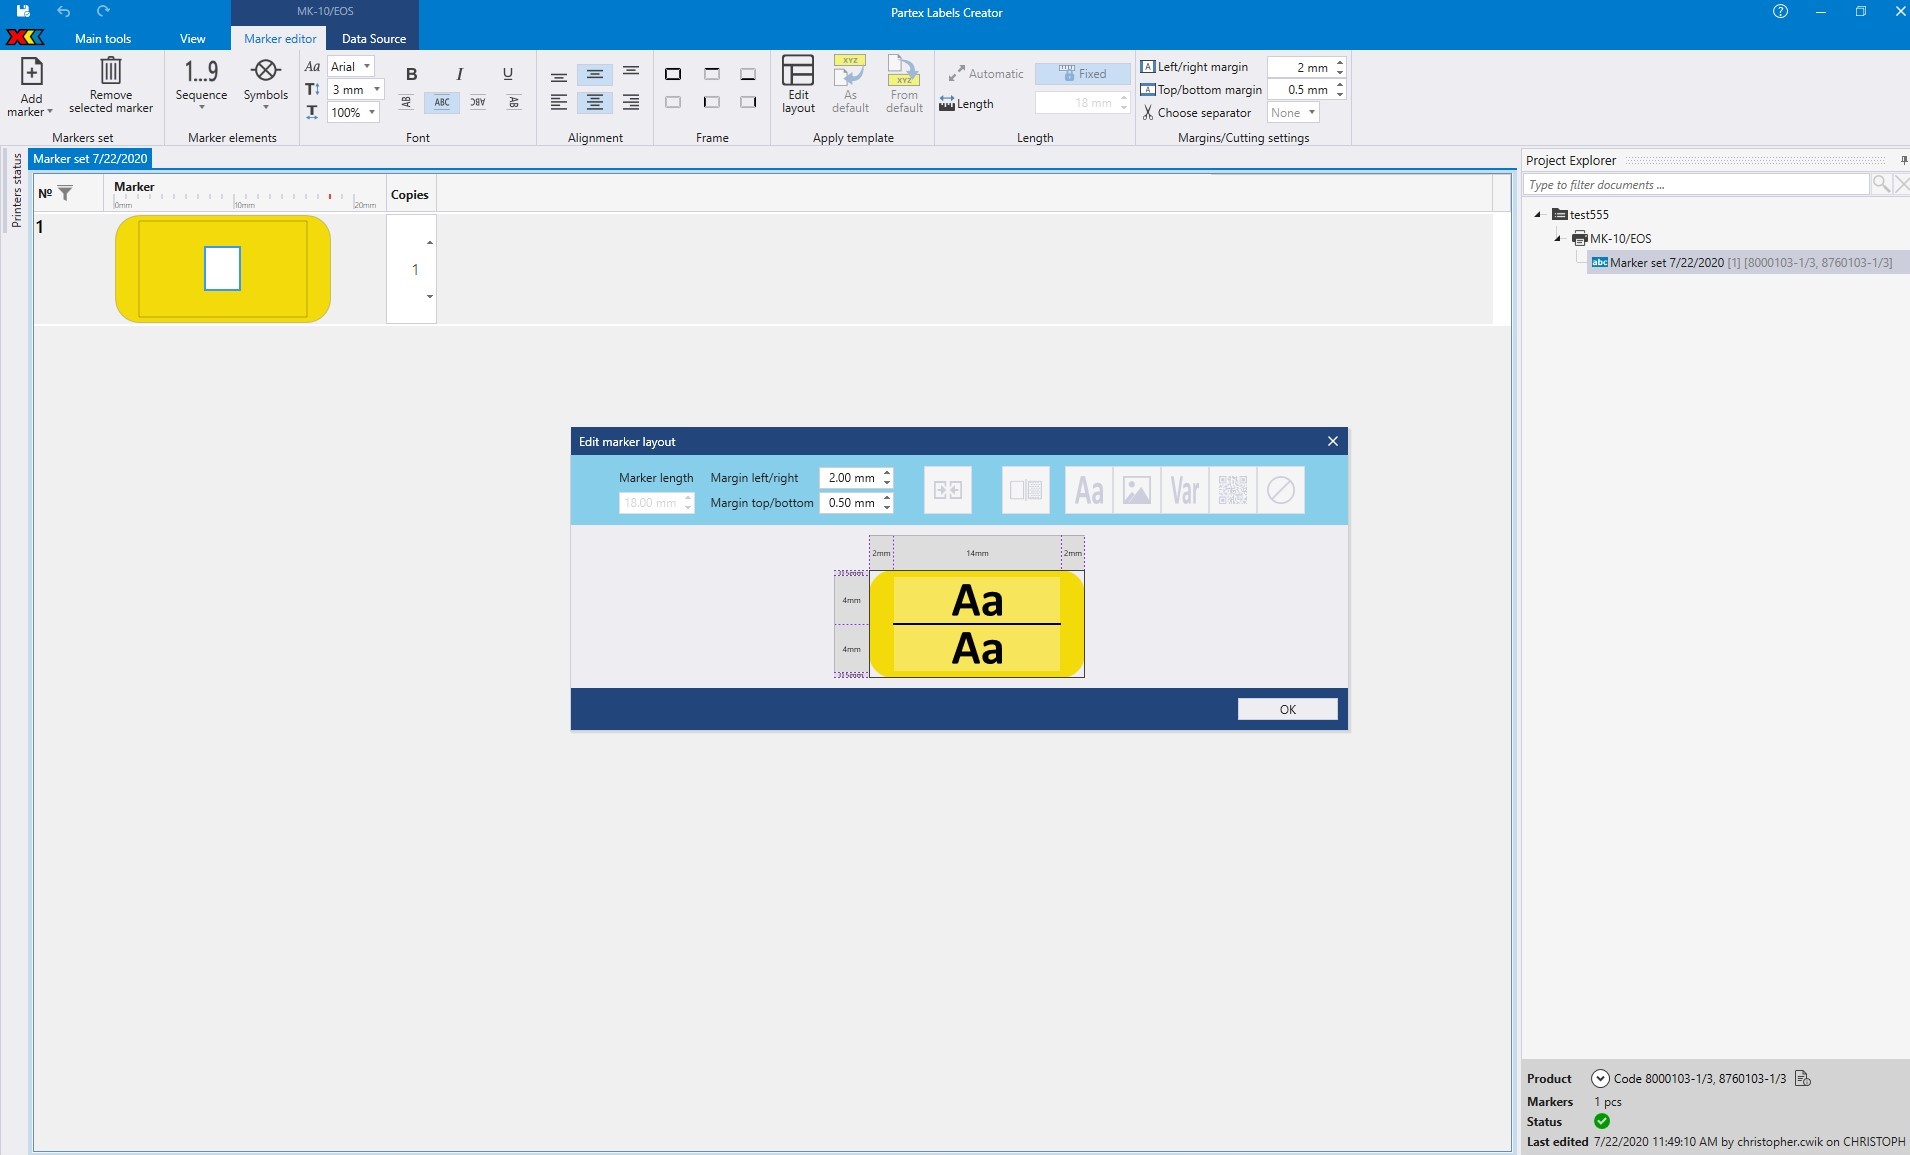Increase Copies count for marker 1
The width and height of the screenshot is (1910, 1155).
430,243
